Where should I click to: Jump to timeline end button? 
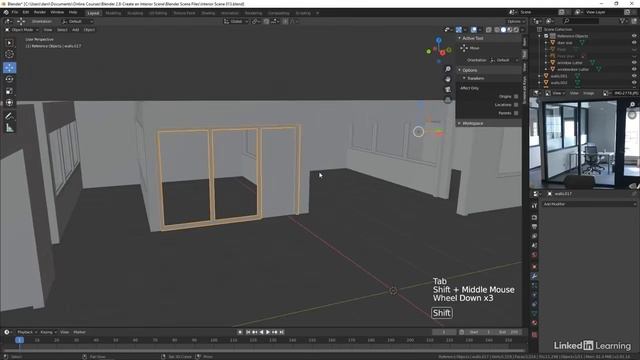tap(281, 332)
